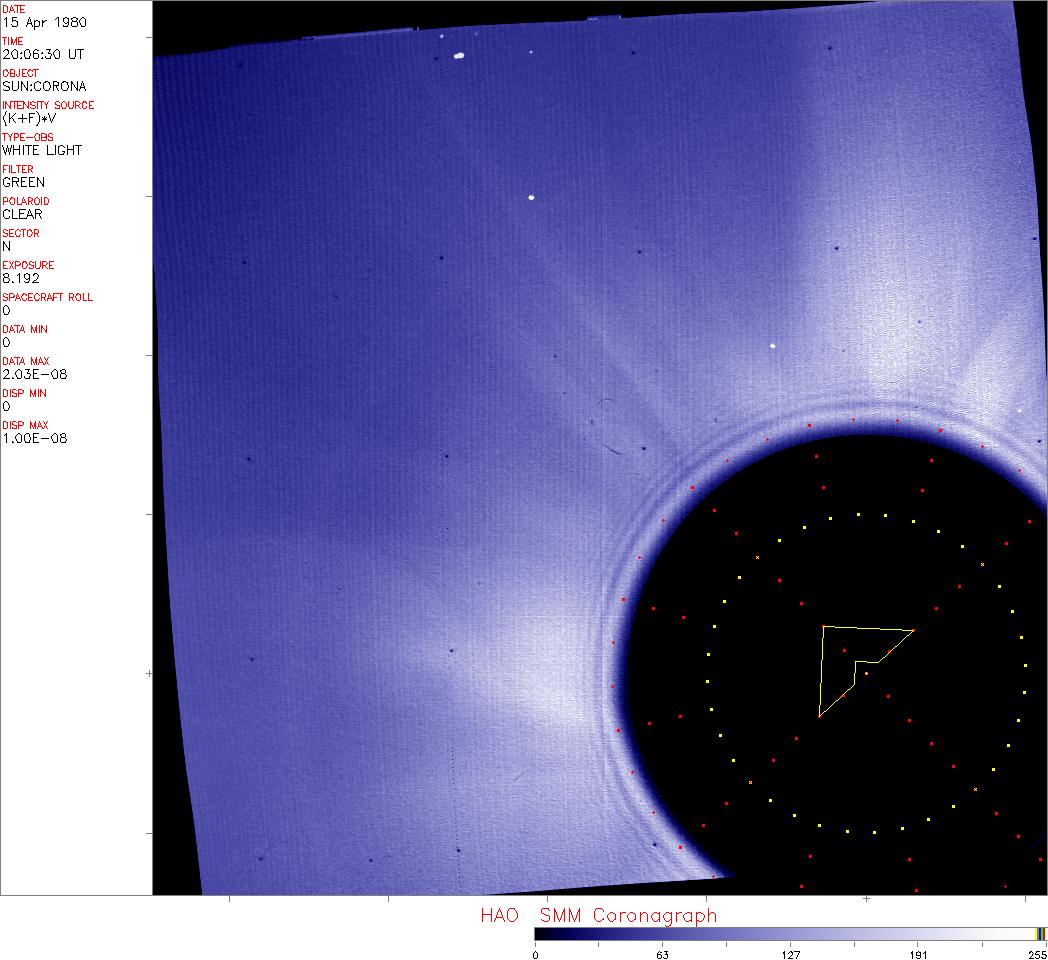Image resolution: width=1048 pixels, height=960 pixels.
Task: Click the 127 tick label under the color bar
Action: 790,954
